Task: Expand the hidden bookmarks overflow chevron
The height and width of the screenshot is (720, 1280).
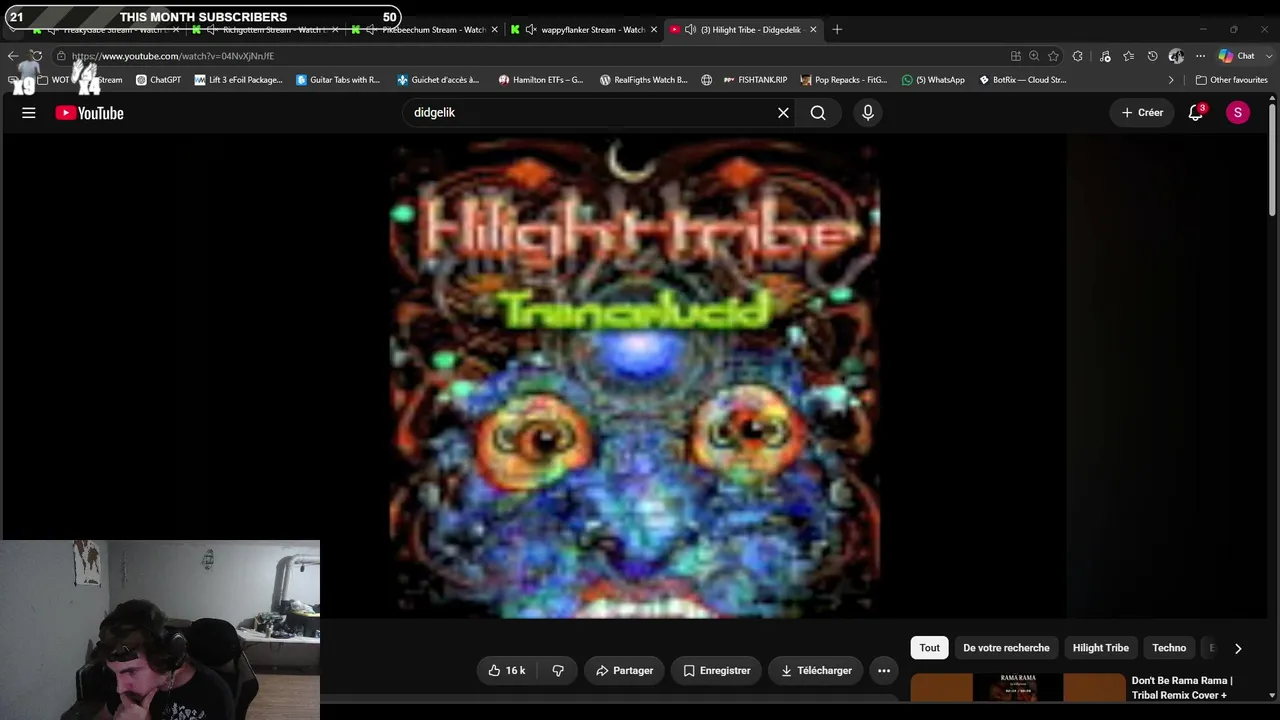Action: pos(1171,80)
